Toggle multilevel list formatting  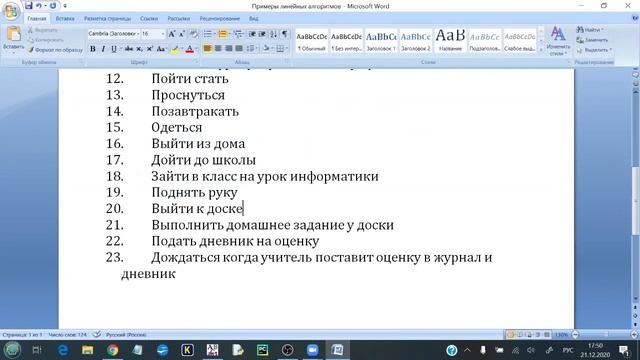[x=238, y=34]
